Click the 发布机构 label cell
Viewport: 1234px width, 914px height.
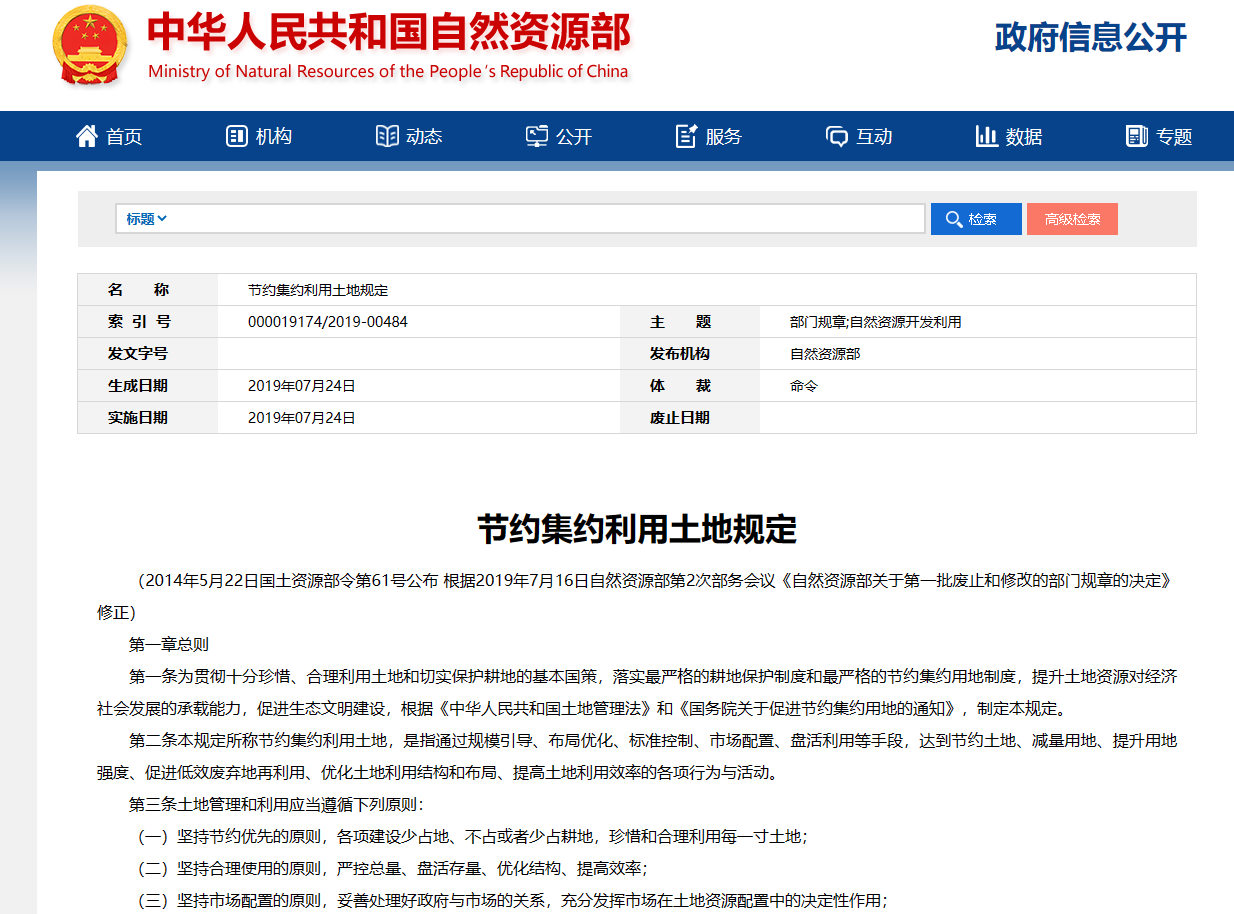coord(690,354)
